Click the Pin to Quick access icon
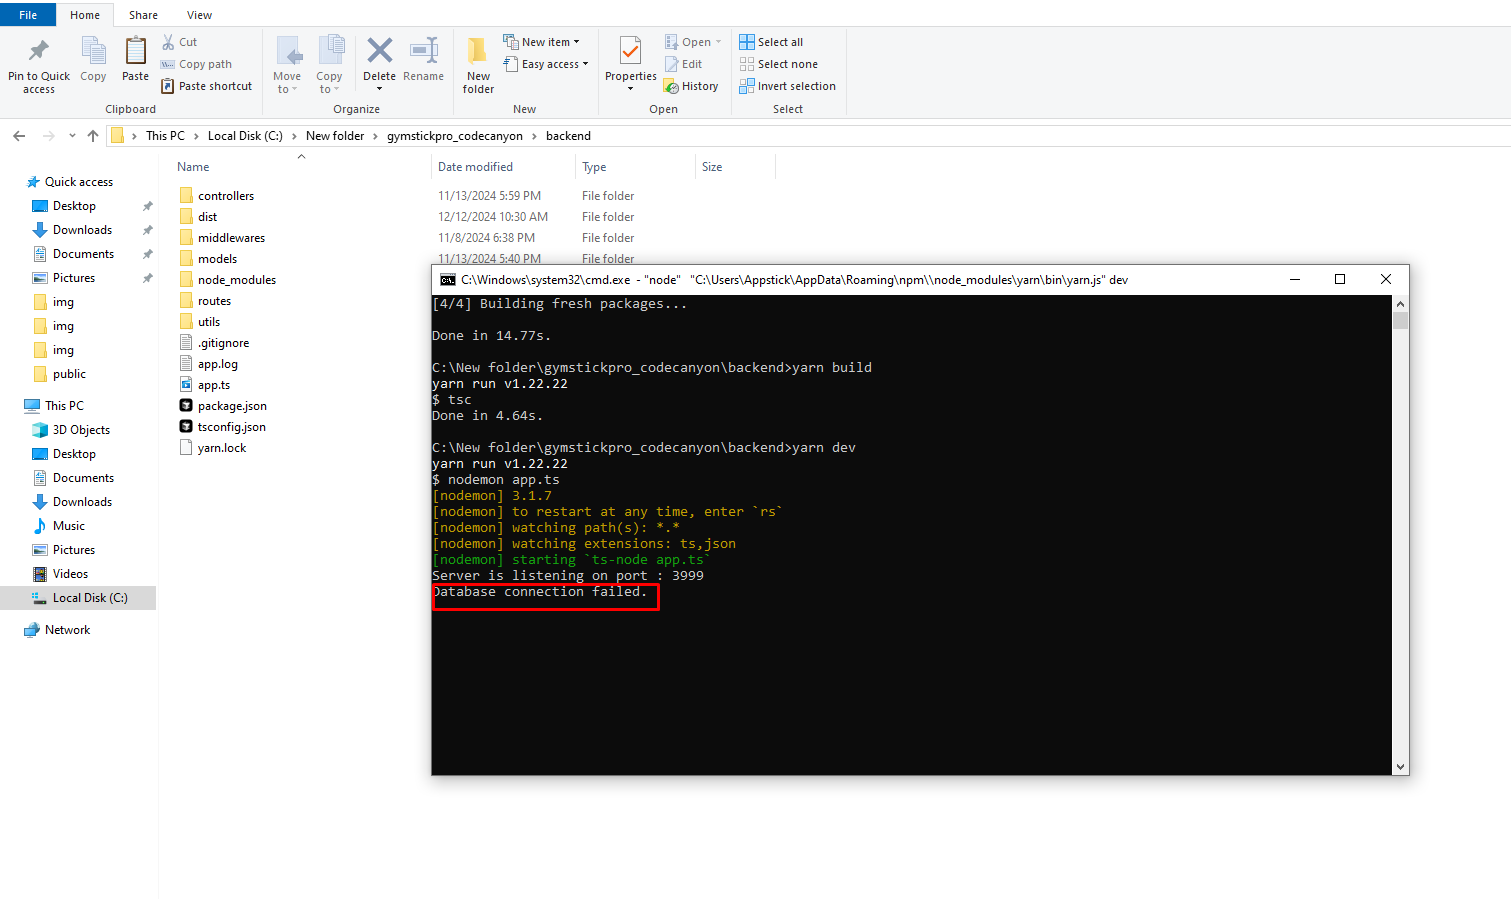Viewport: 1511px width, 899px height. pyautogui.click(x=38, y=51)
